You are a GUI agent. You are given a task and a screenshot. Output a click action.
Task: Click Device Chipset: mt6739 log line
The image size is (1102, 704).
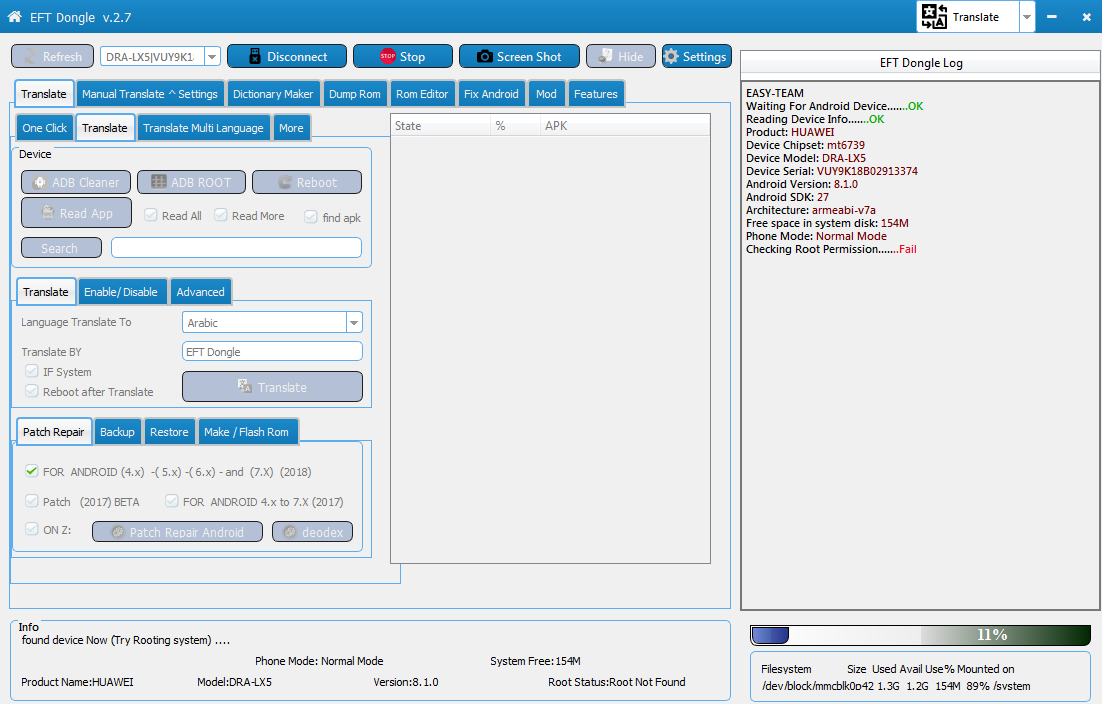click(805, 145)
